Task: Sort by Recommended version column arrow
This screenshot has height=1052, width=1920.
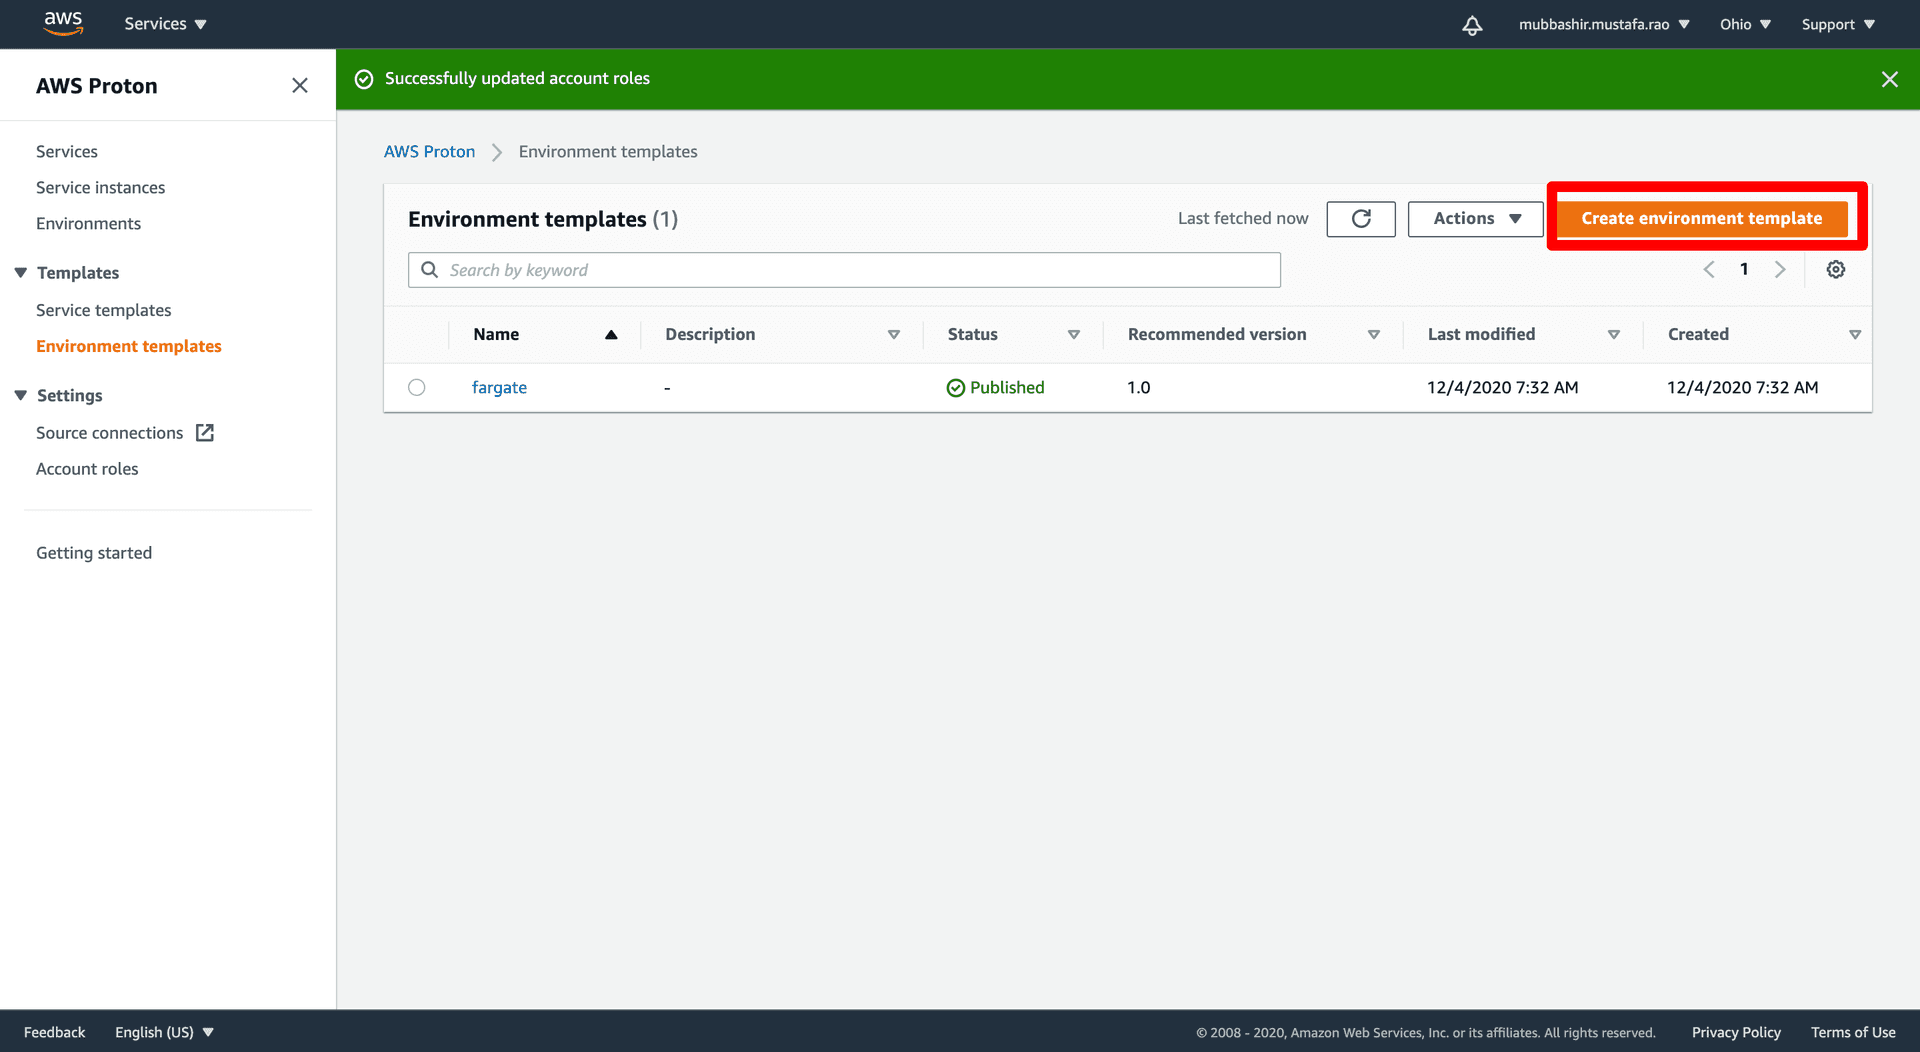Action: [x=1374, y=335]
